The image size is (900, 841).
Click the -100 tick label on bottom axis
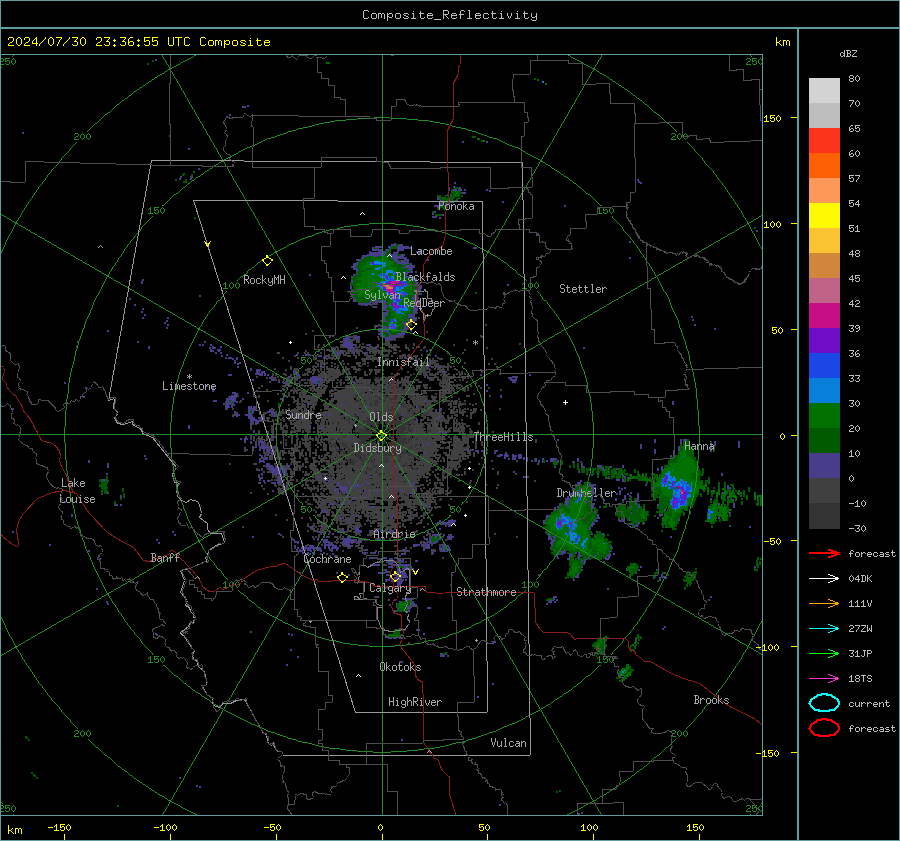[165, 827]
